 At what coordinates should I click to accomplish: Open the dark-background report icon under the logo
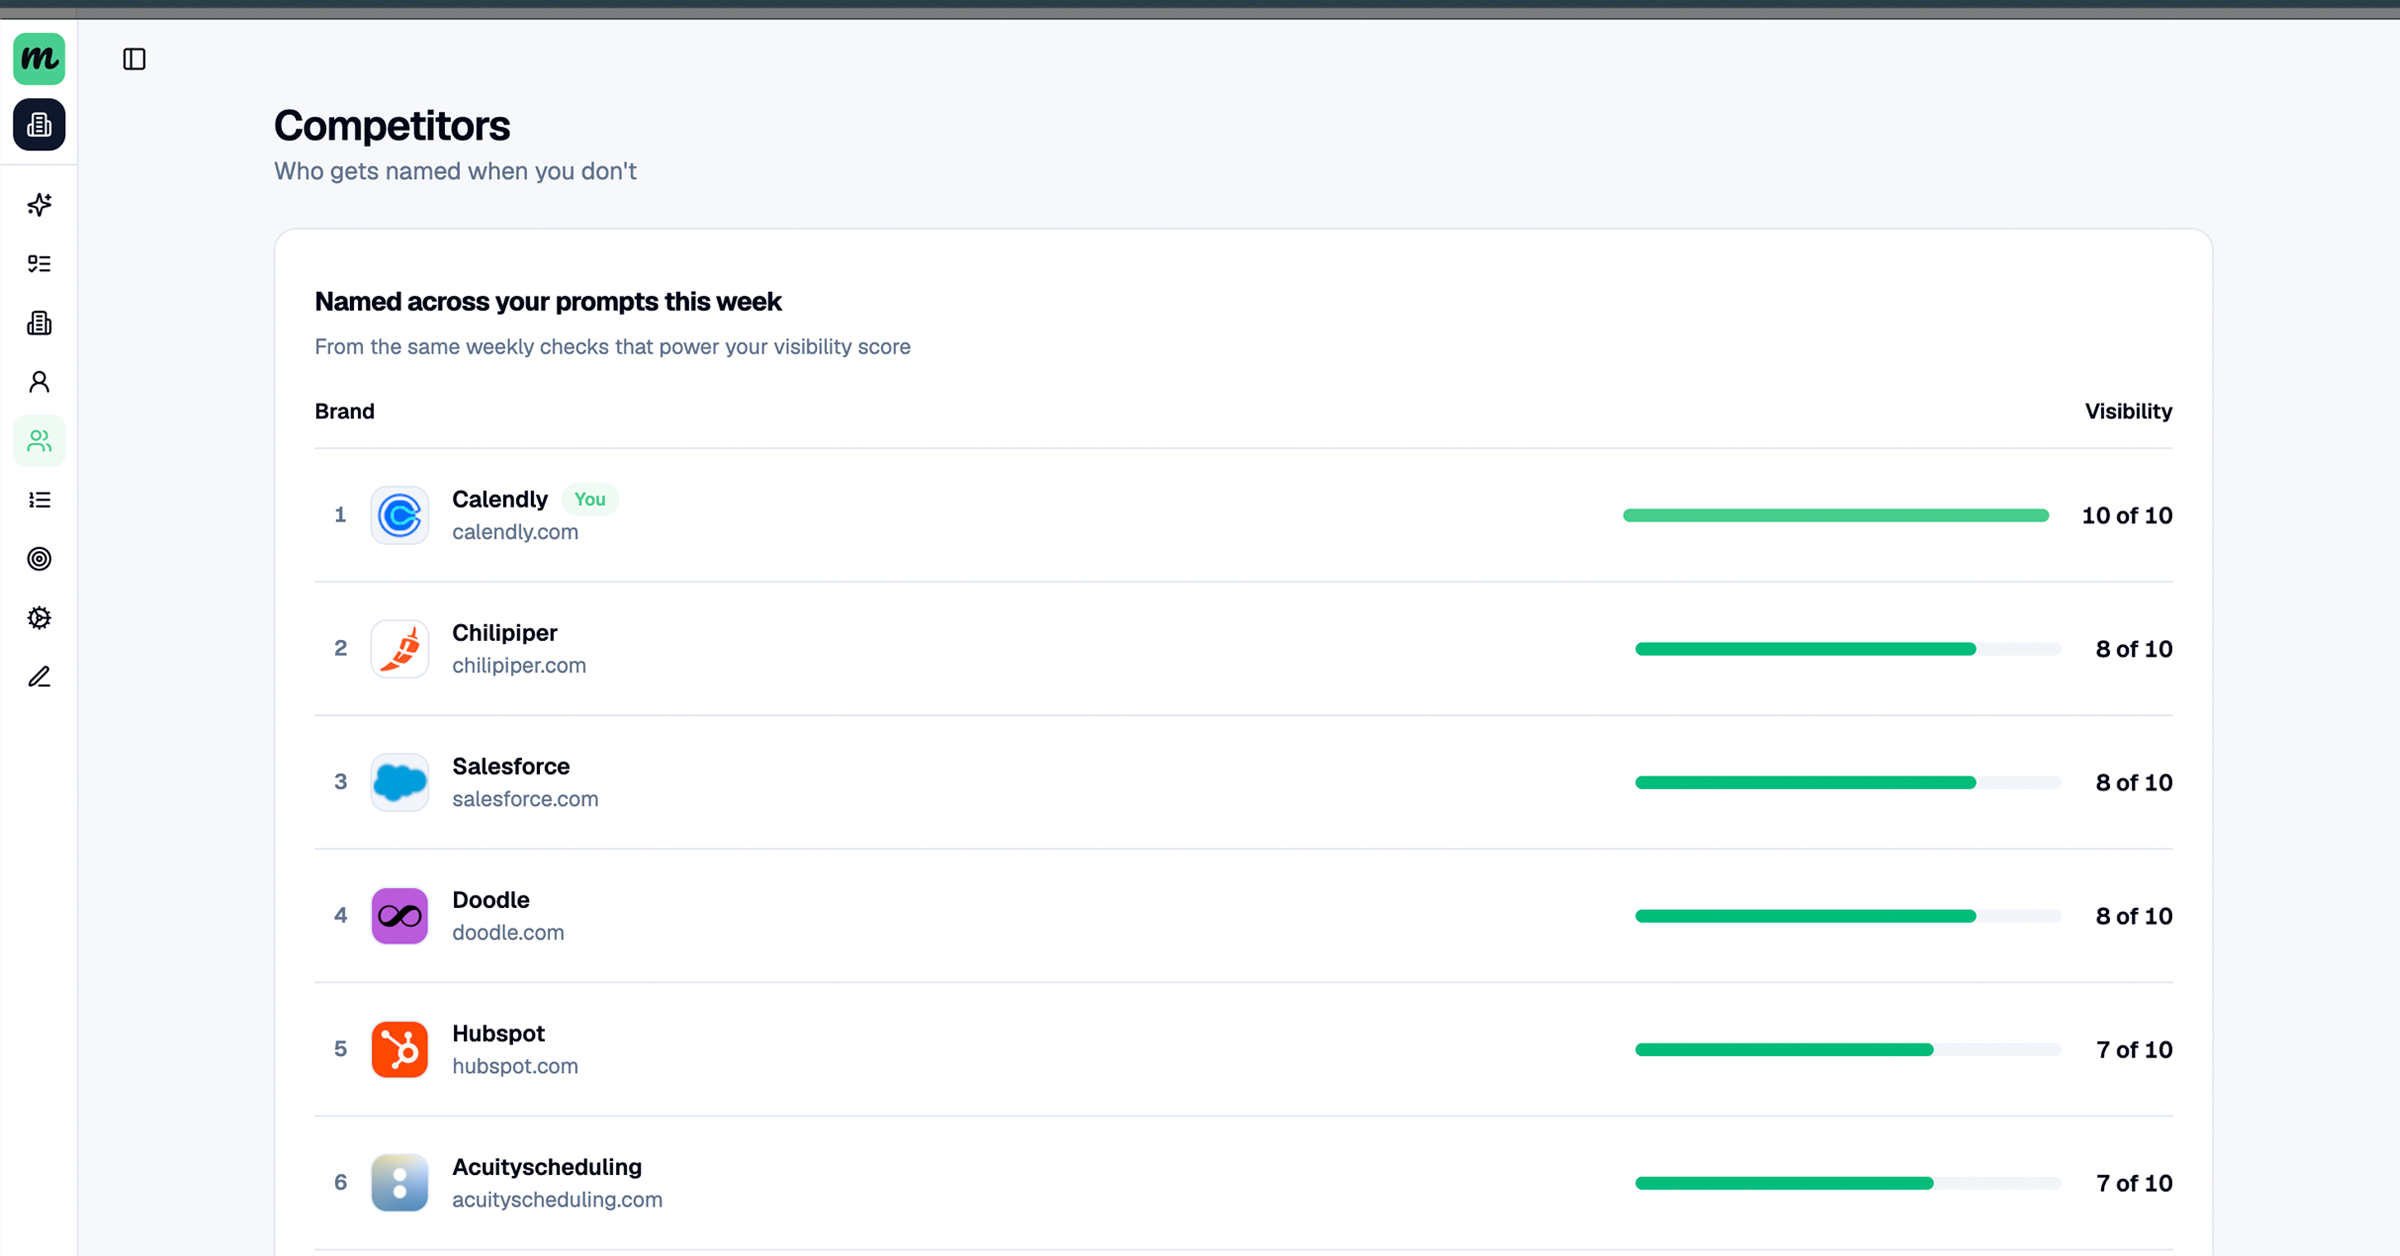pyautogui.click(x=39, y=125)
